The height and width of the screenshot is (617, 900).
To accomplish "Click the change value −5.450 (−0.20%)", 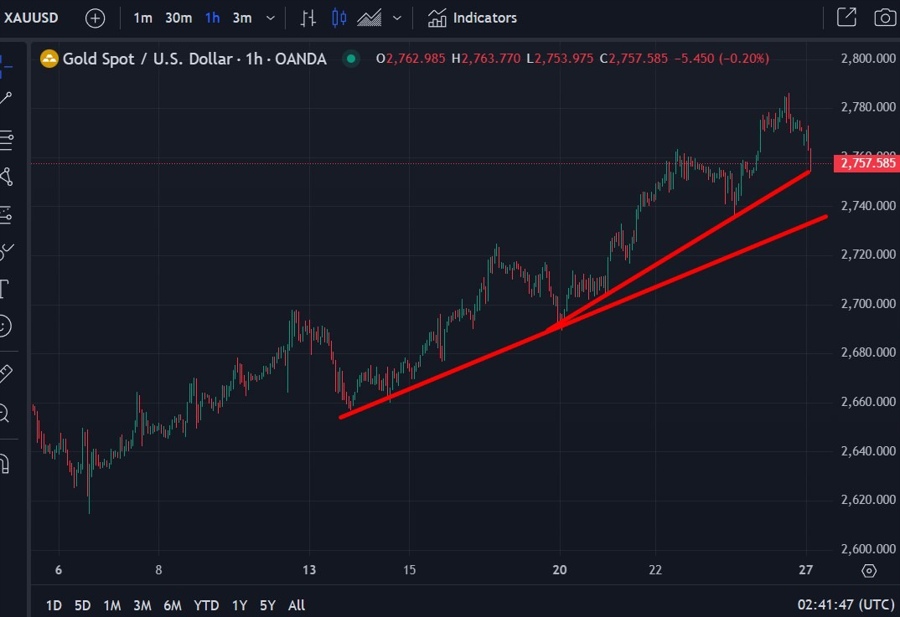I will point(721,59).
